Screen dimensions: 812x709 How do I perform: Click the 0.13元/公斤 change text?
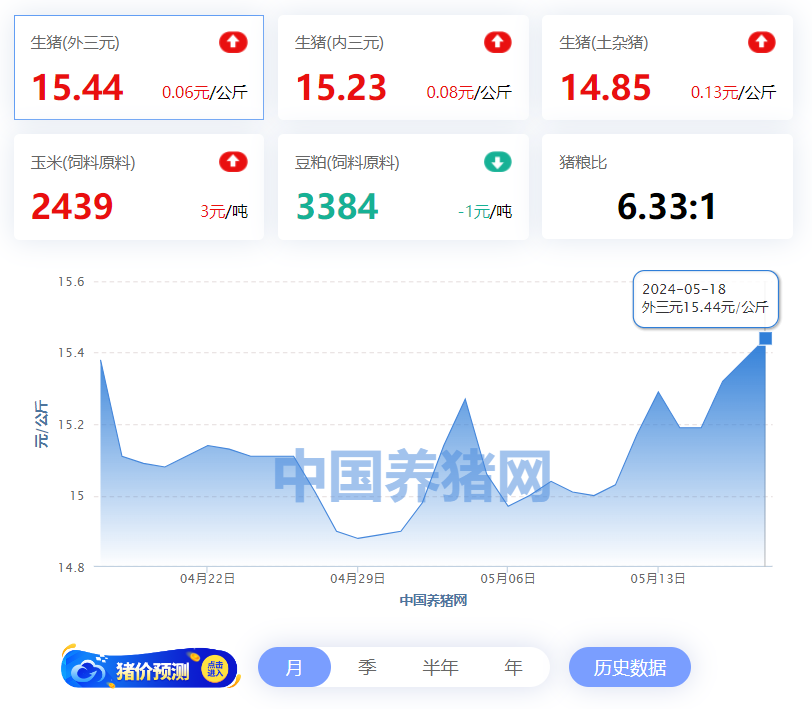733,93
